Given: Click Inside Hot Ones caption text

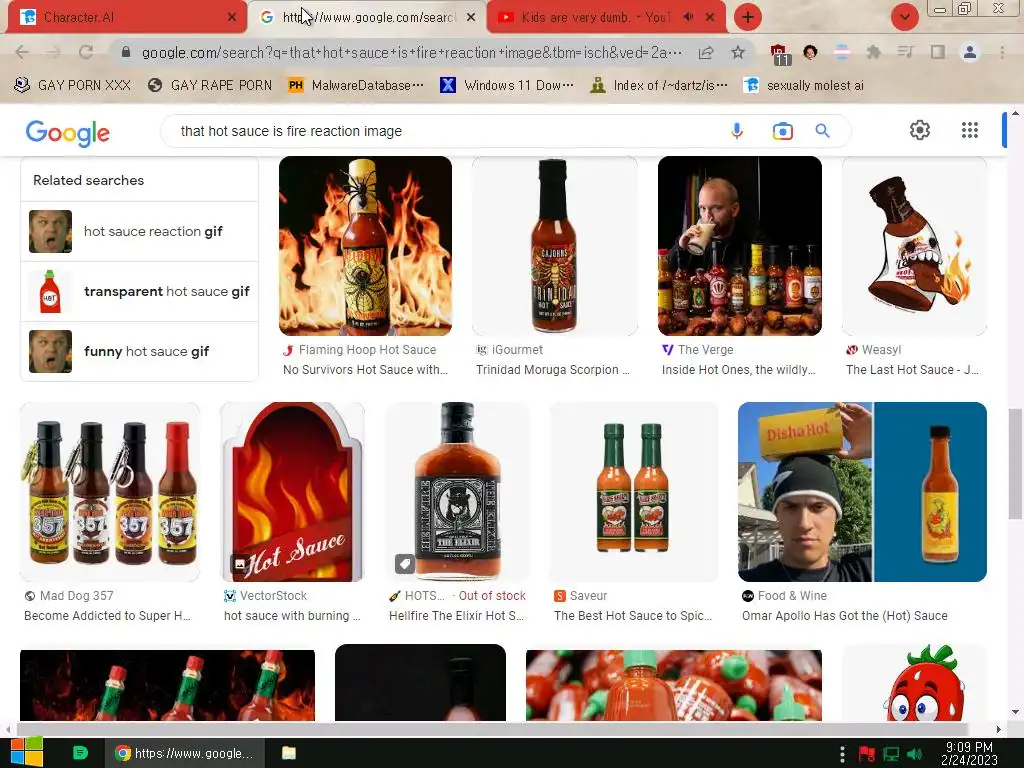Looking at the screenshot, I should pyautogui.click(x=739, y=370).
